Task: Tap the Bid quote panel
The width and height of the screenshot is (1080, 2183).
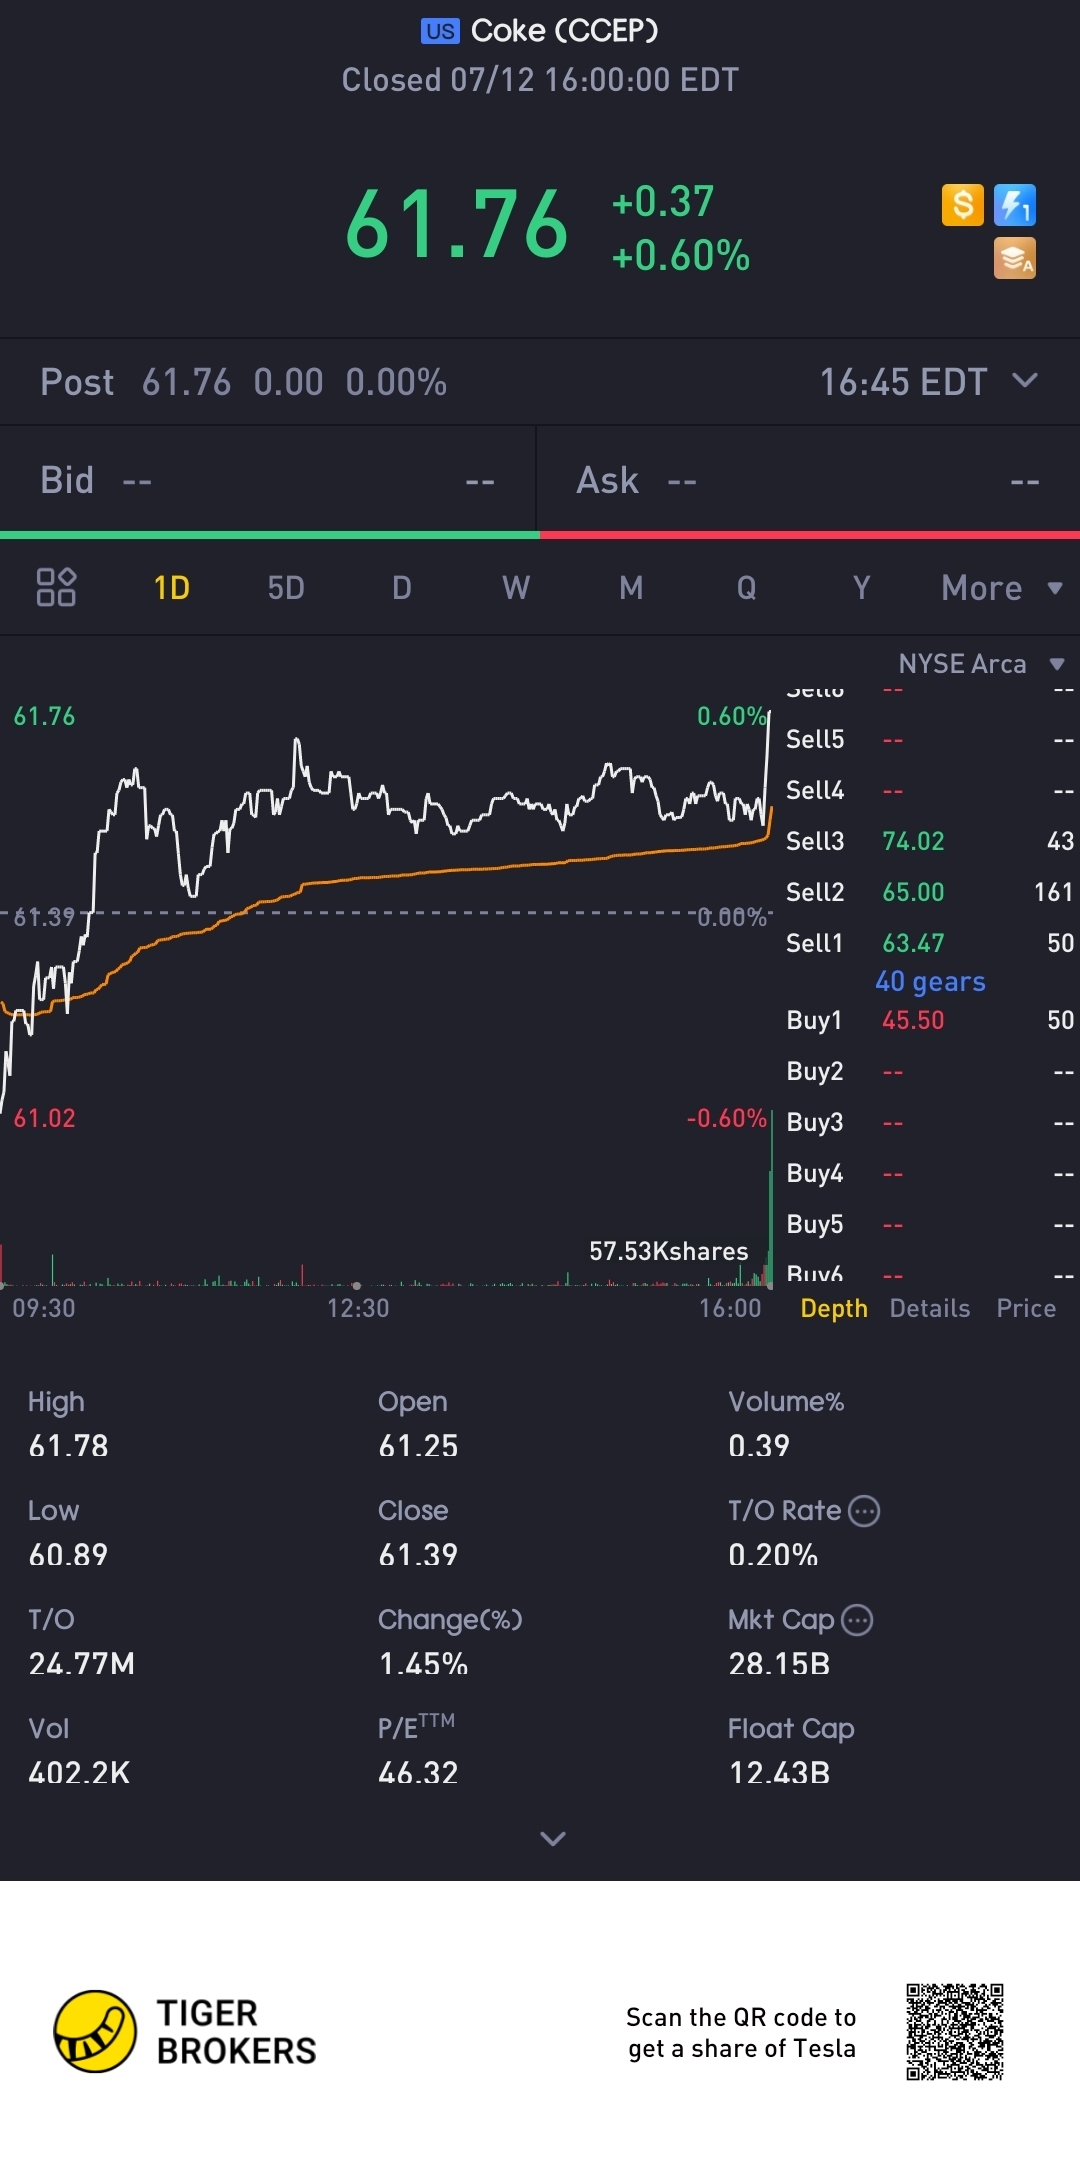Action: click(x=268, y=480)
